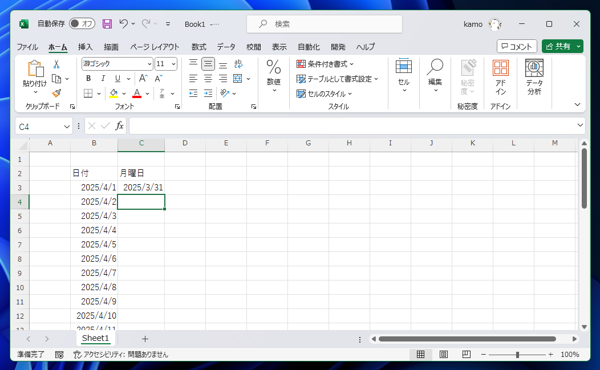Apply Italic formatting
This screenshot has height=370, width=600.
point(103,78)
